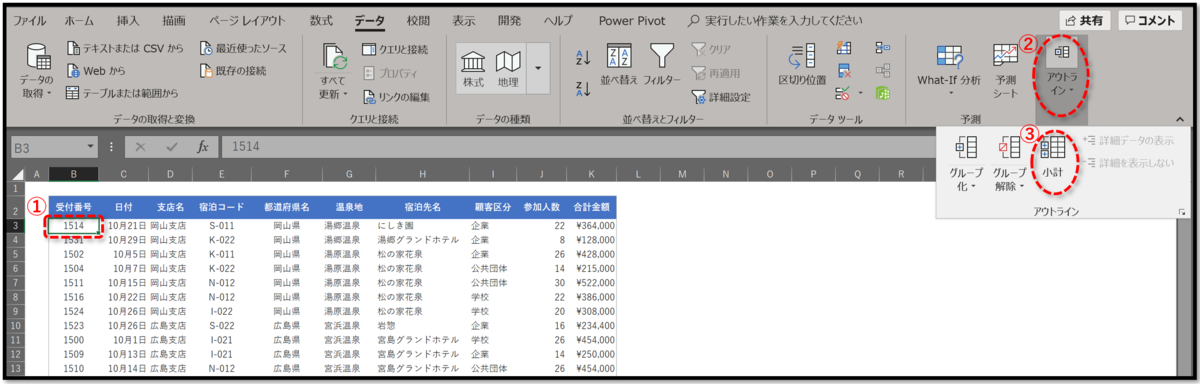This screenshot has width=1200, height=384.
Task: Click the 共有 share button
Action: 1084,20
